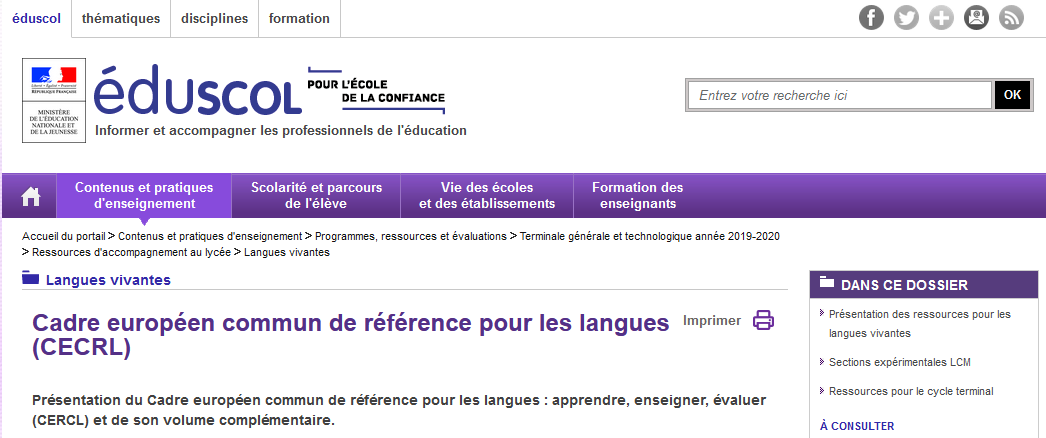Screen dimensions: 1046x438
Task: Open the newsletter envelope icon
Action: (x=976, y=18)
